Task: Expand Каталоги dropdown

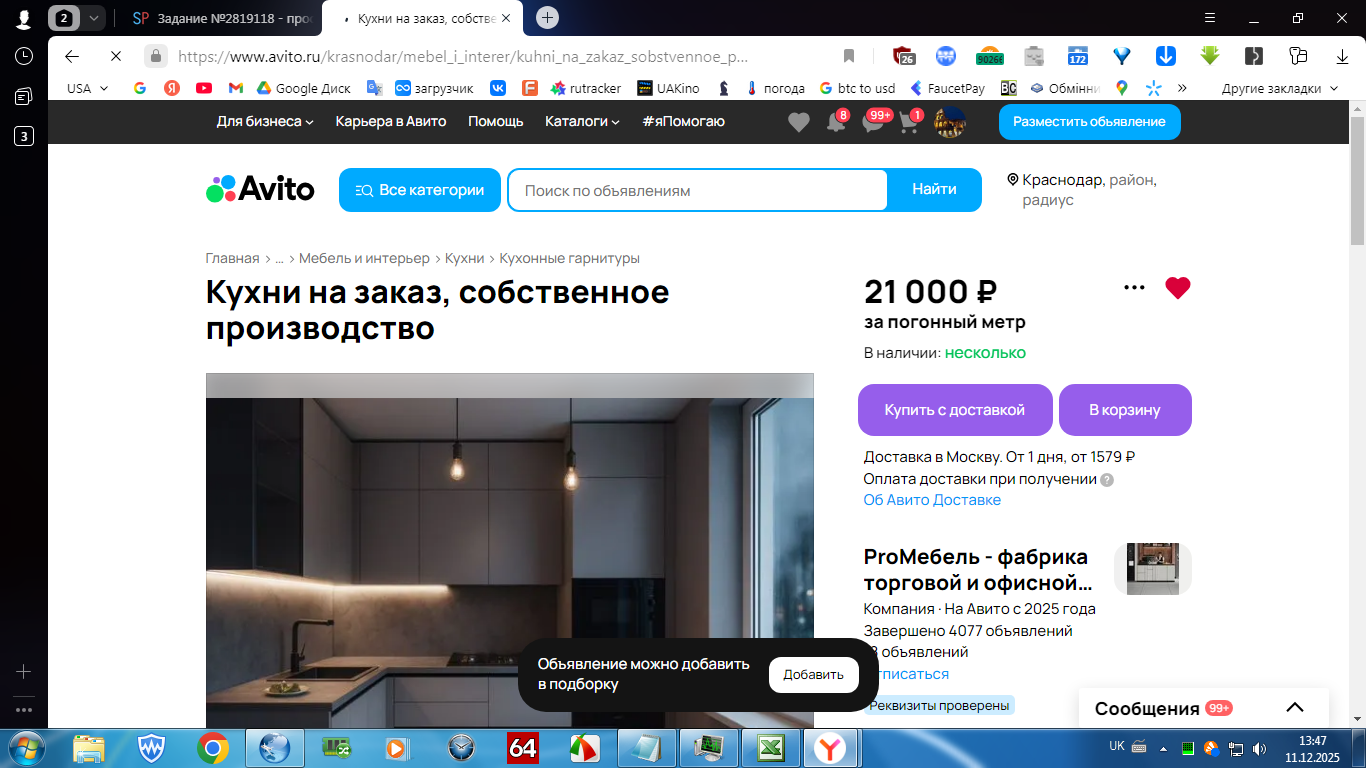Action: (582, 121)
